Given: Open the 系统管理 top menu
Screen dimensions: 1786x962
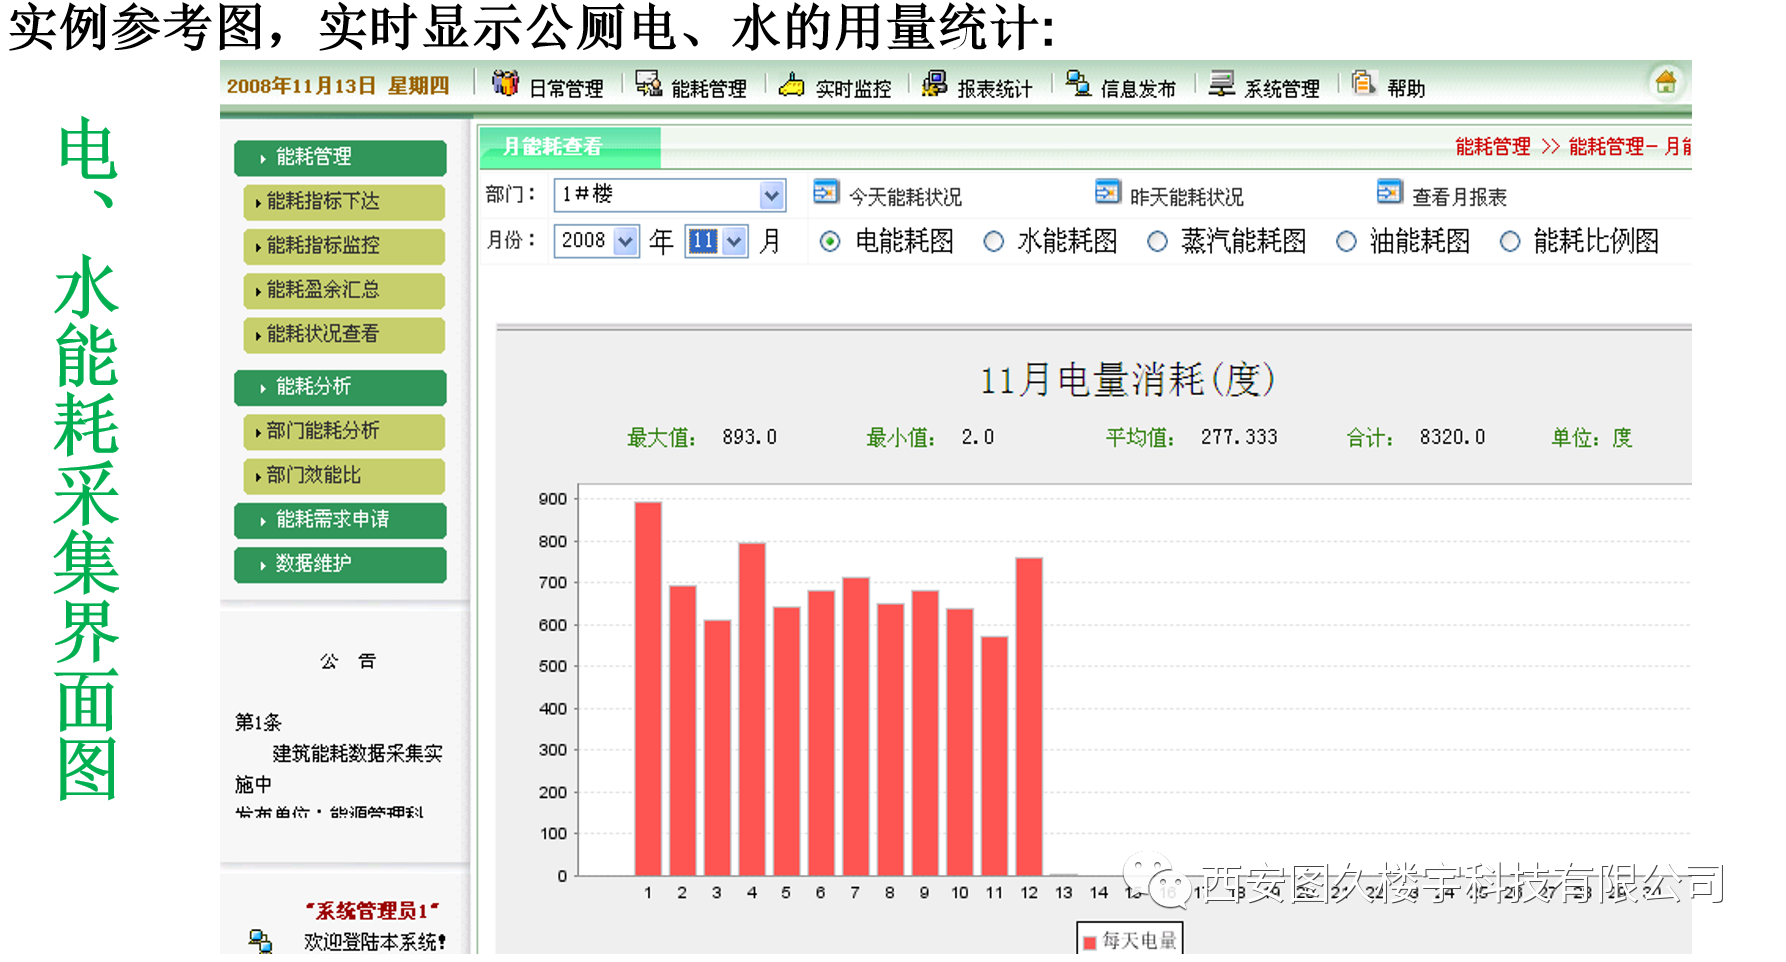Looking at the screenshot, I should click(1282, 89).
